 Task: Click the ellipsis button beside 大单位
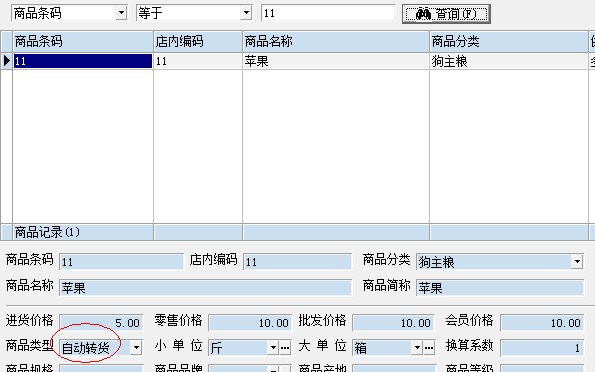pyautogui.click(x=429, y=347)
